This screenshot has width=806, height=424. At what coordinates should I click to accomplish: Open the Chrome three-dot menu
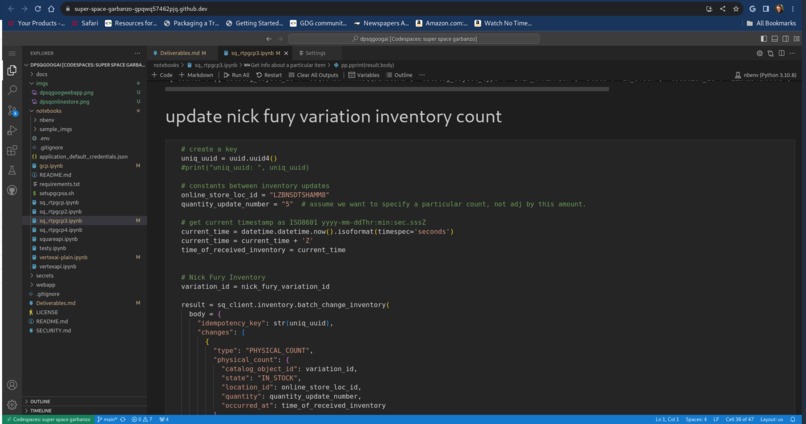(793, 9)
